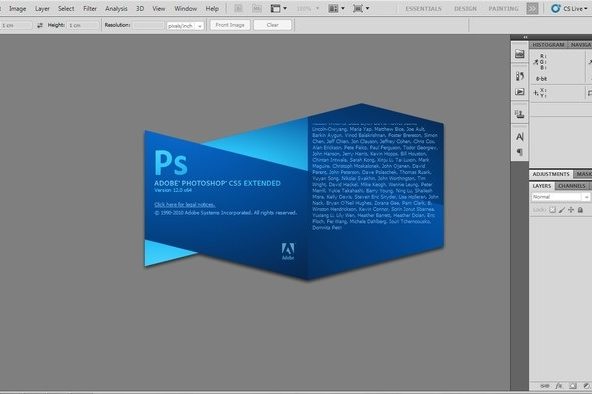This screenshot has width=592, height=394.
Task: Collapse the panel dock with double arrows
Action: [525, 37]
